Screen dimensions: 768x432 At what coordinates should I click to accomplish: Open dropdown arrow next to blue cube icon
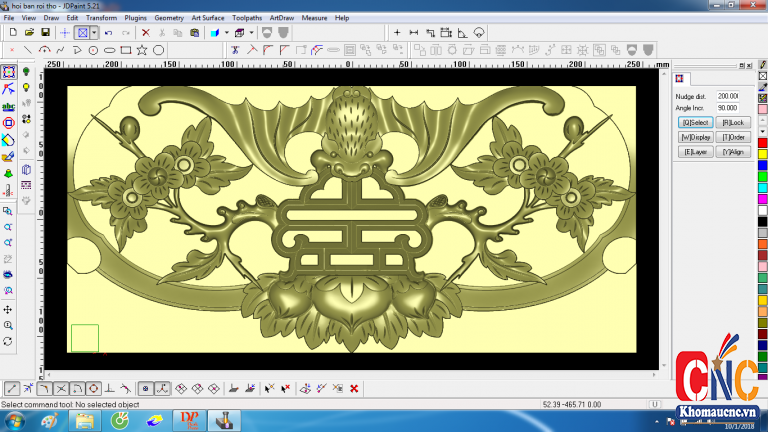226,33
